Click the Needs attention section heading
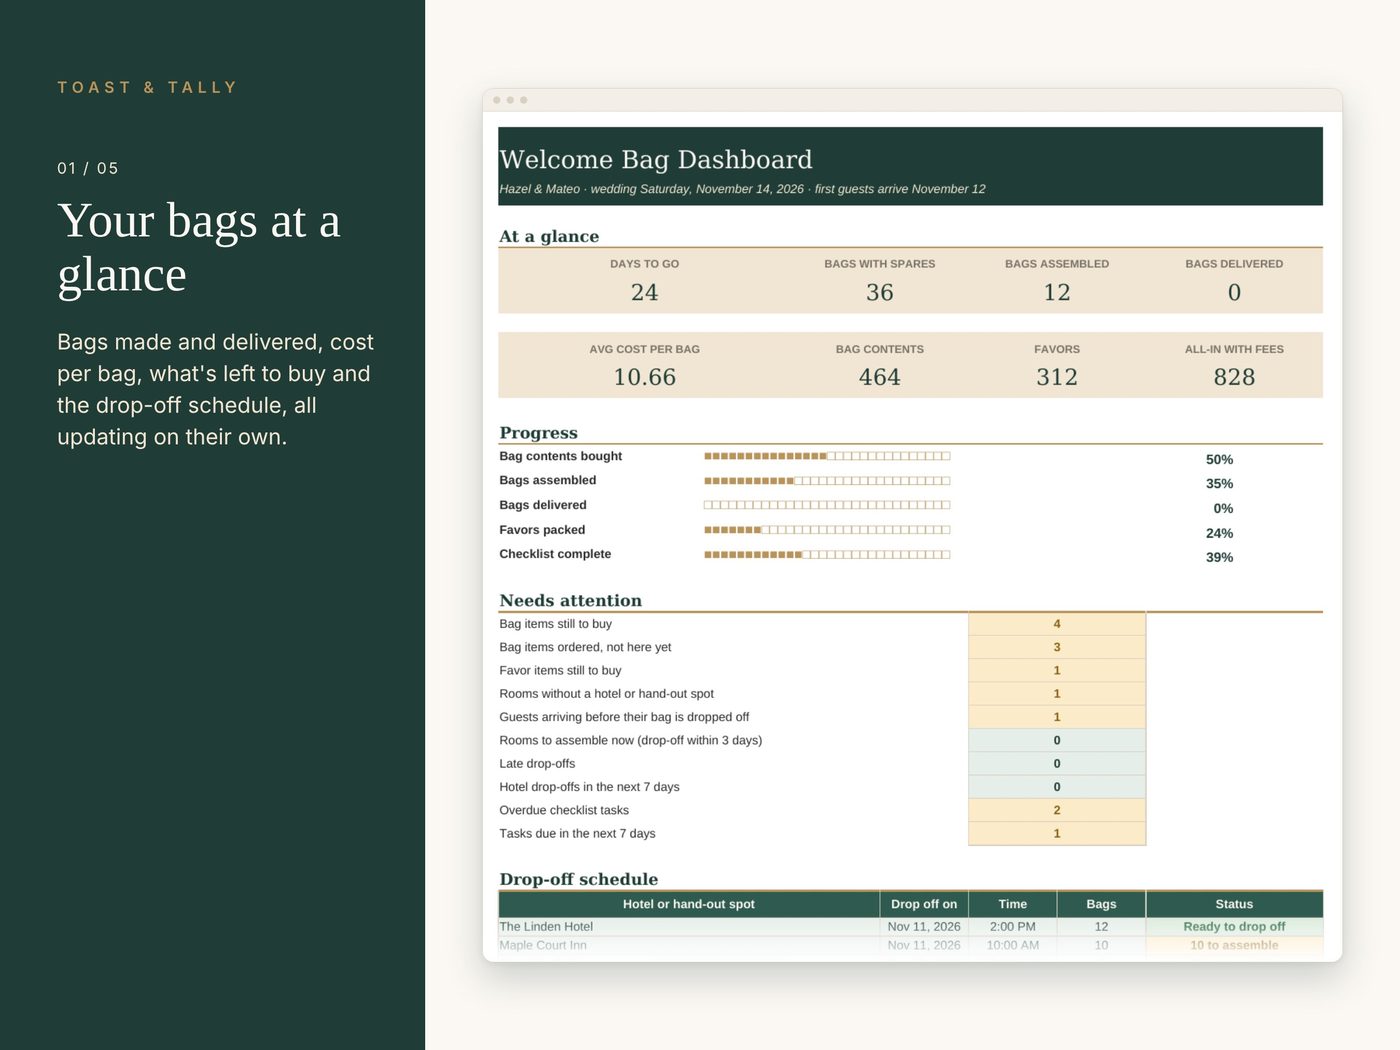This screenshot has height=1050, width=1400. pos(571,601)
